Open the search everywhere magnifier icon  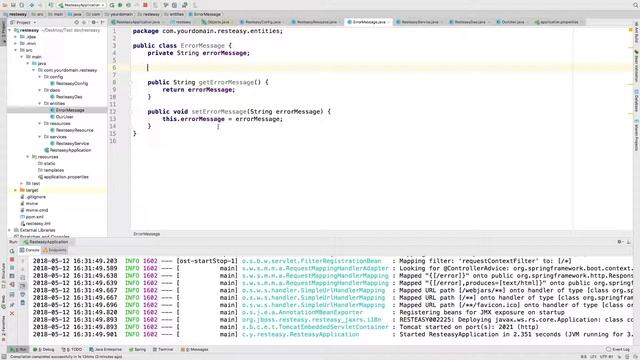pyautogui.click(x=636, y=5)
